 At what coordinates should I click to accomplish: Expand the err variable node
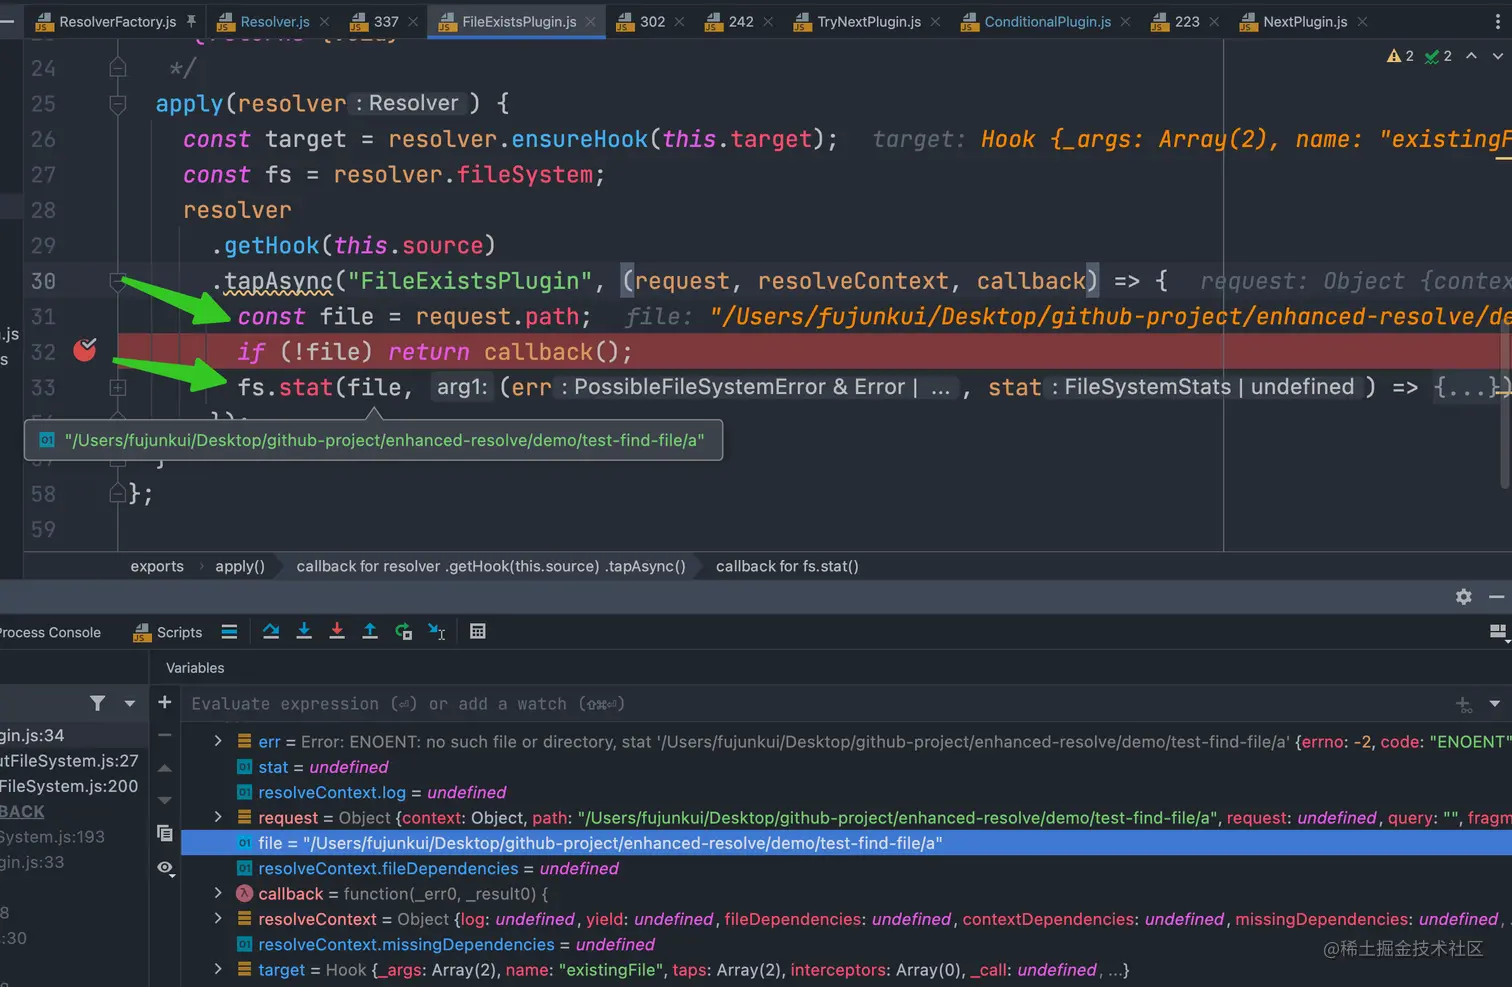(218, 741)
